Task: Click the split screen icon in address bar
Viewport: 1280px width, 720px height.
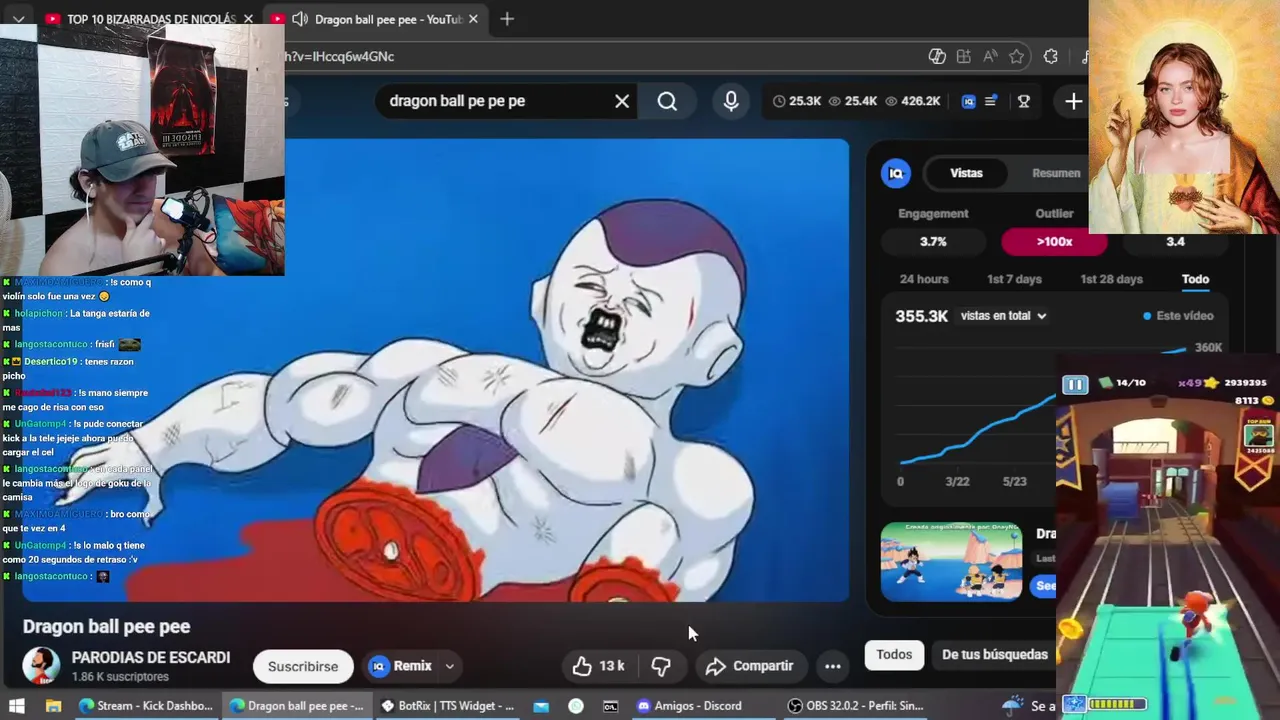Action: click(x=963, y=57)
